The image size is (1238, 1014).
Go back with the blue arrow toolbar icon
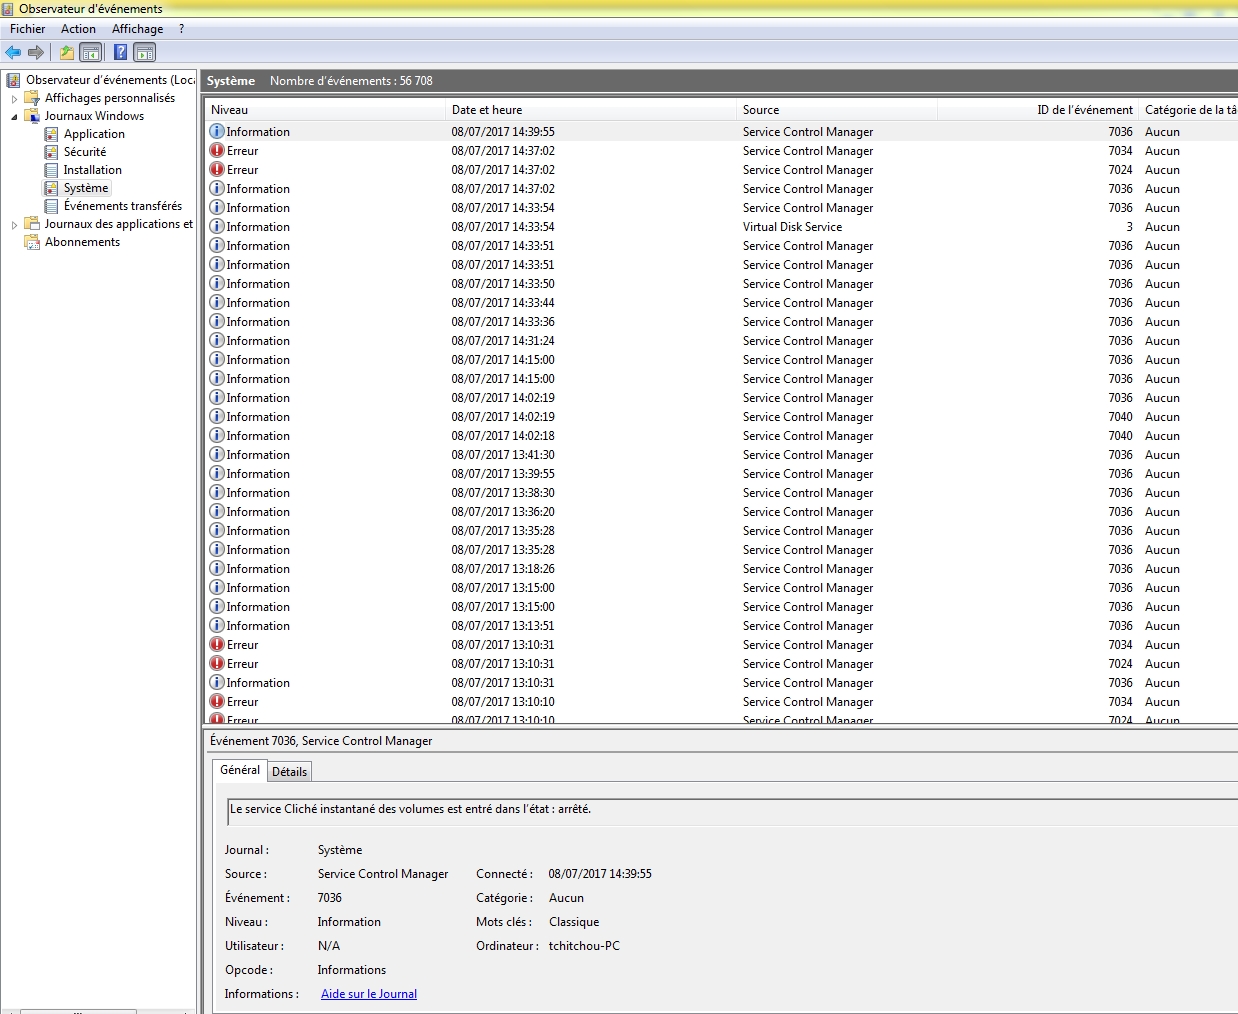pyautogui.click(x=13, y=53)
